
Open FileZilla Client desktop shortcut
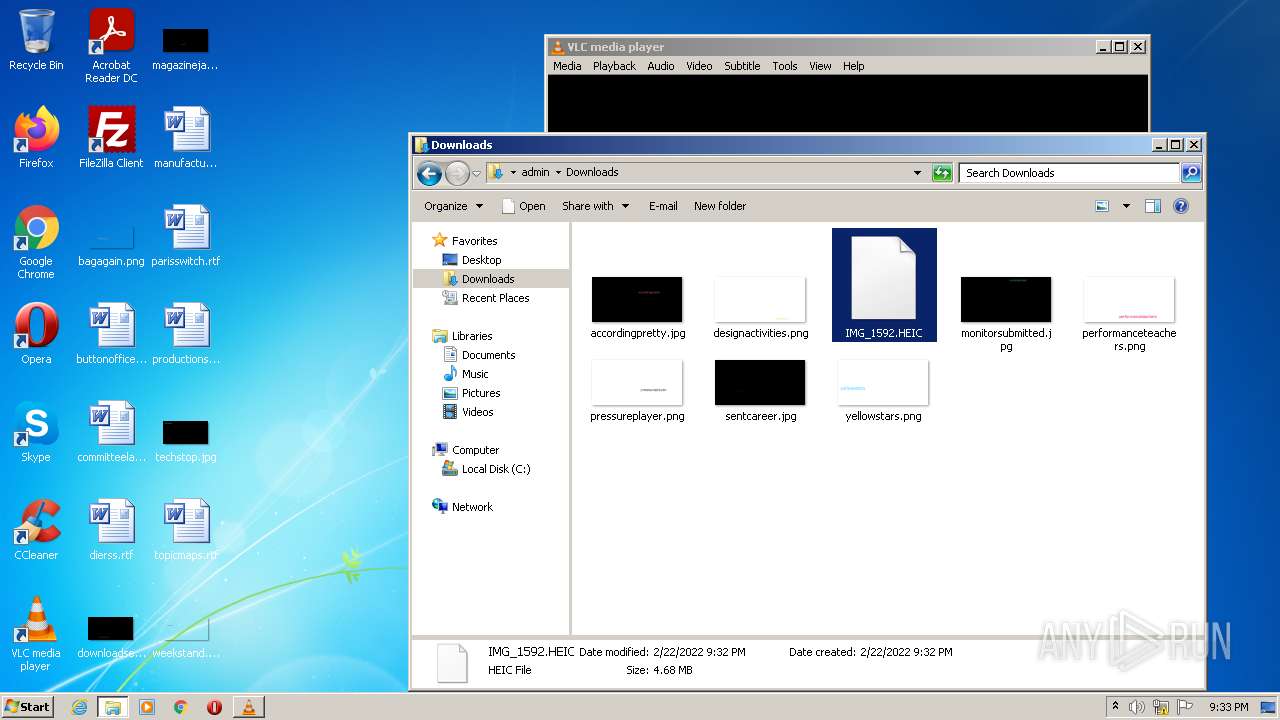pyautogui.click(x=111, y=137)
